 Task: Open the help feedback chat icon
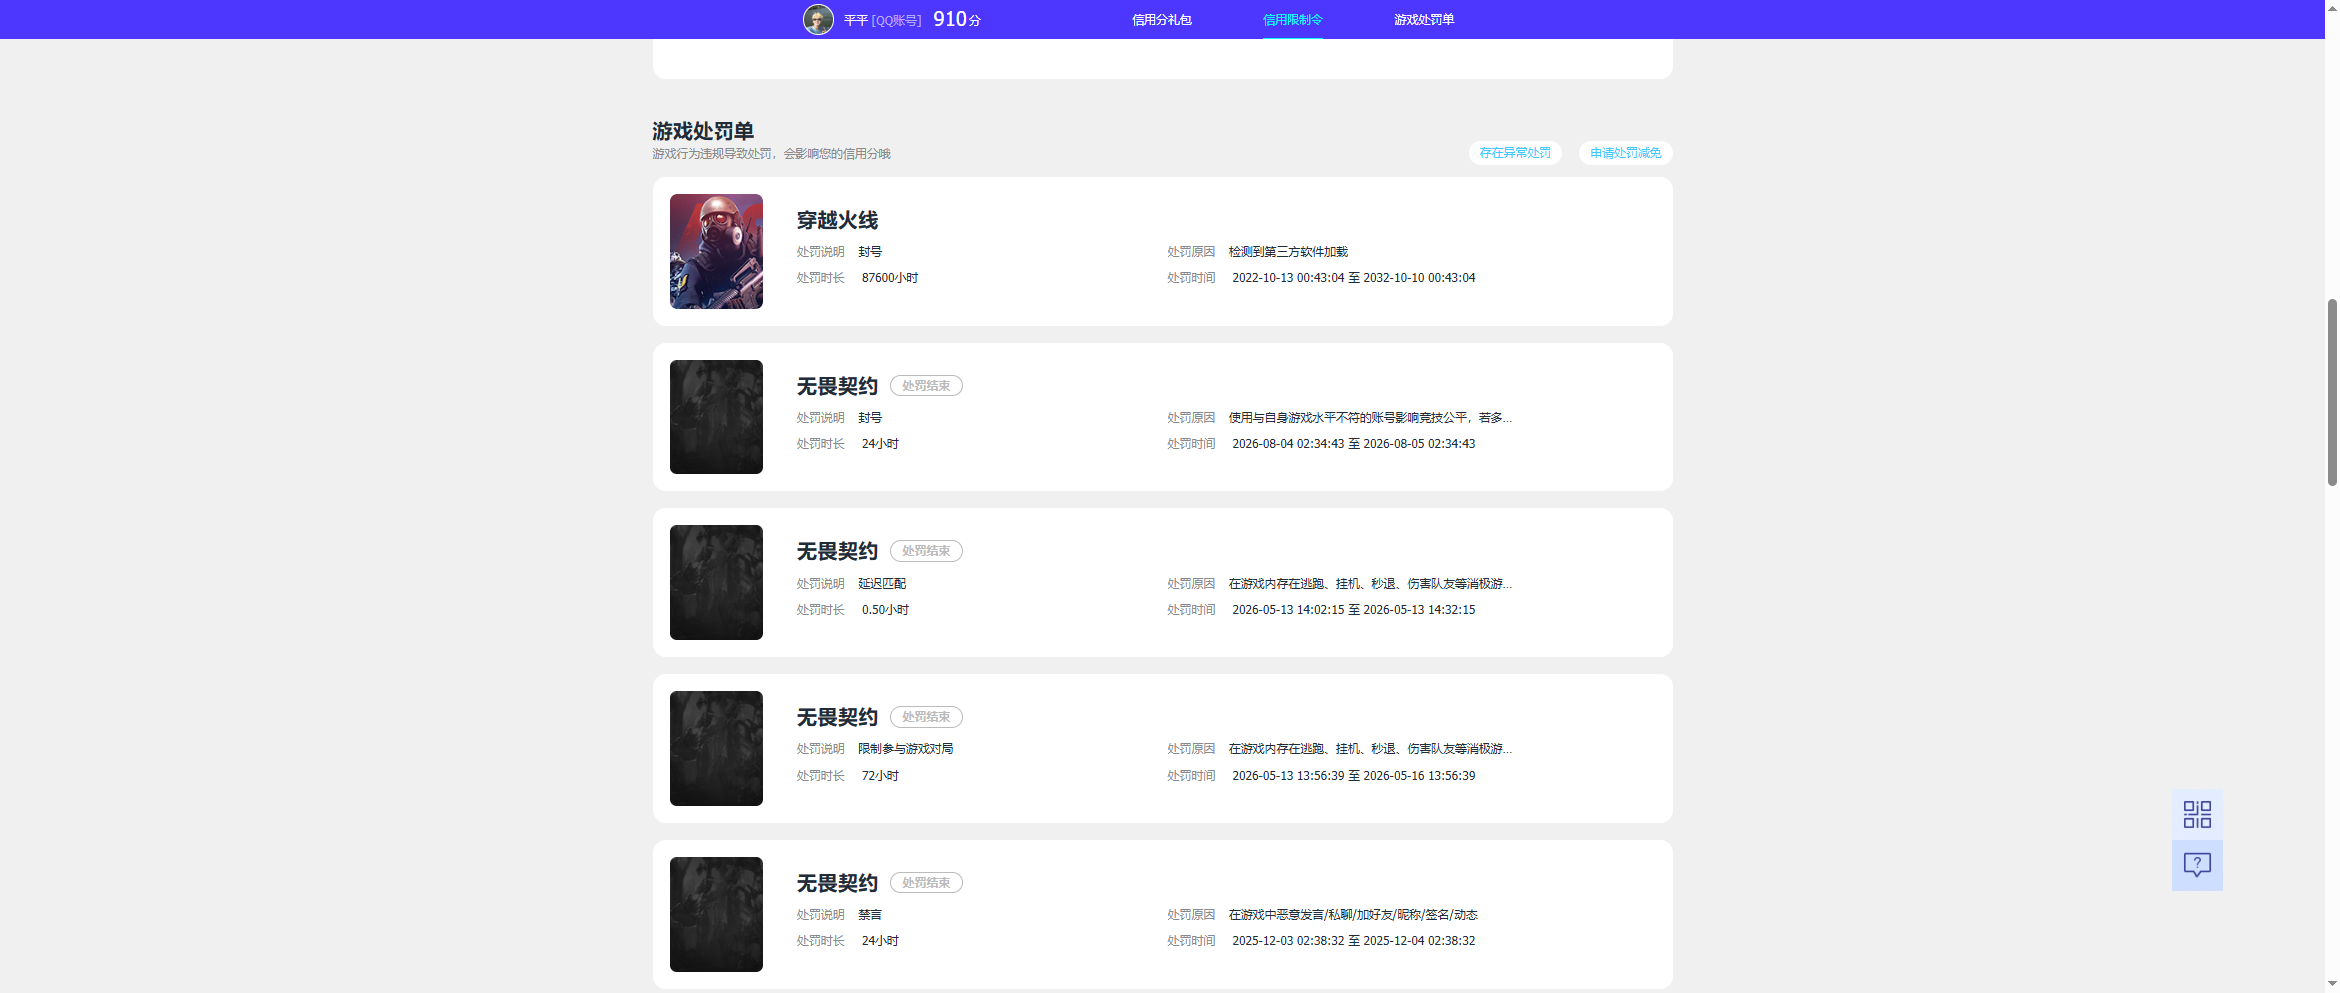tap(2197, 865)
